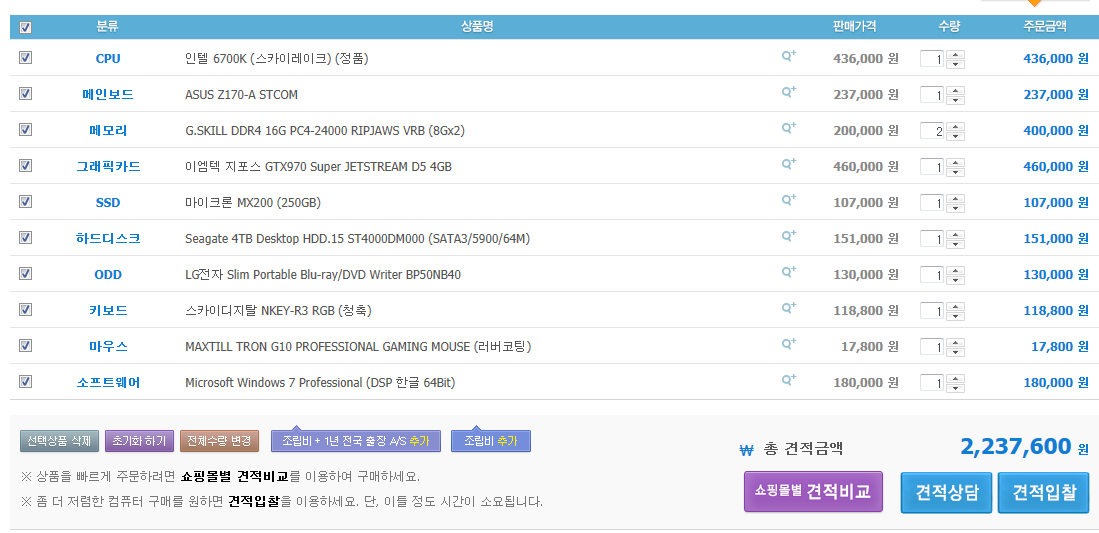Uncheck the CPU row checkbox
This screenshot has height=533, width=1099.
pos(25,58)
